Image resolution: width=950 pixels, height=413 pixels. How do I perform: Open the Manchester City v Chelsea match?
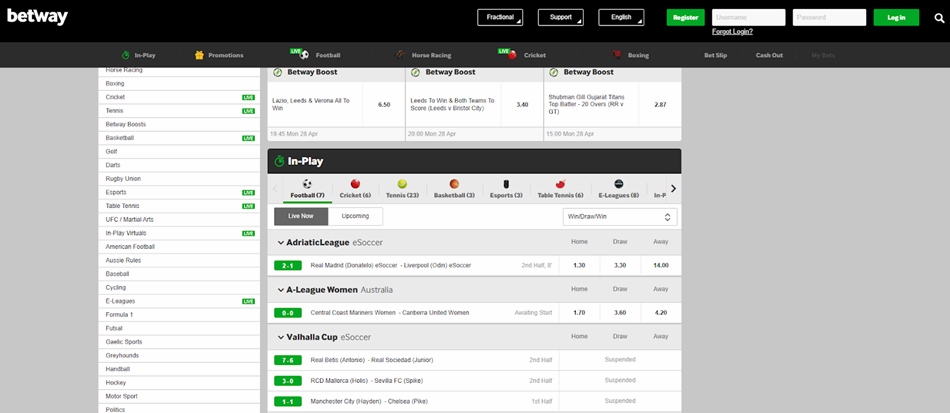[370, 401]
